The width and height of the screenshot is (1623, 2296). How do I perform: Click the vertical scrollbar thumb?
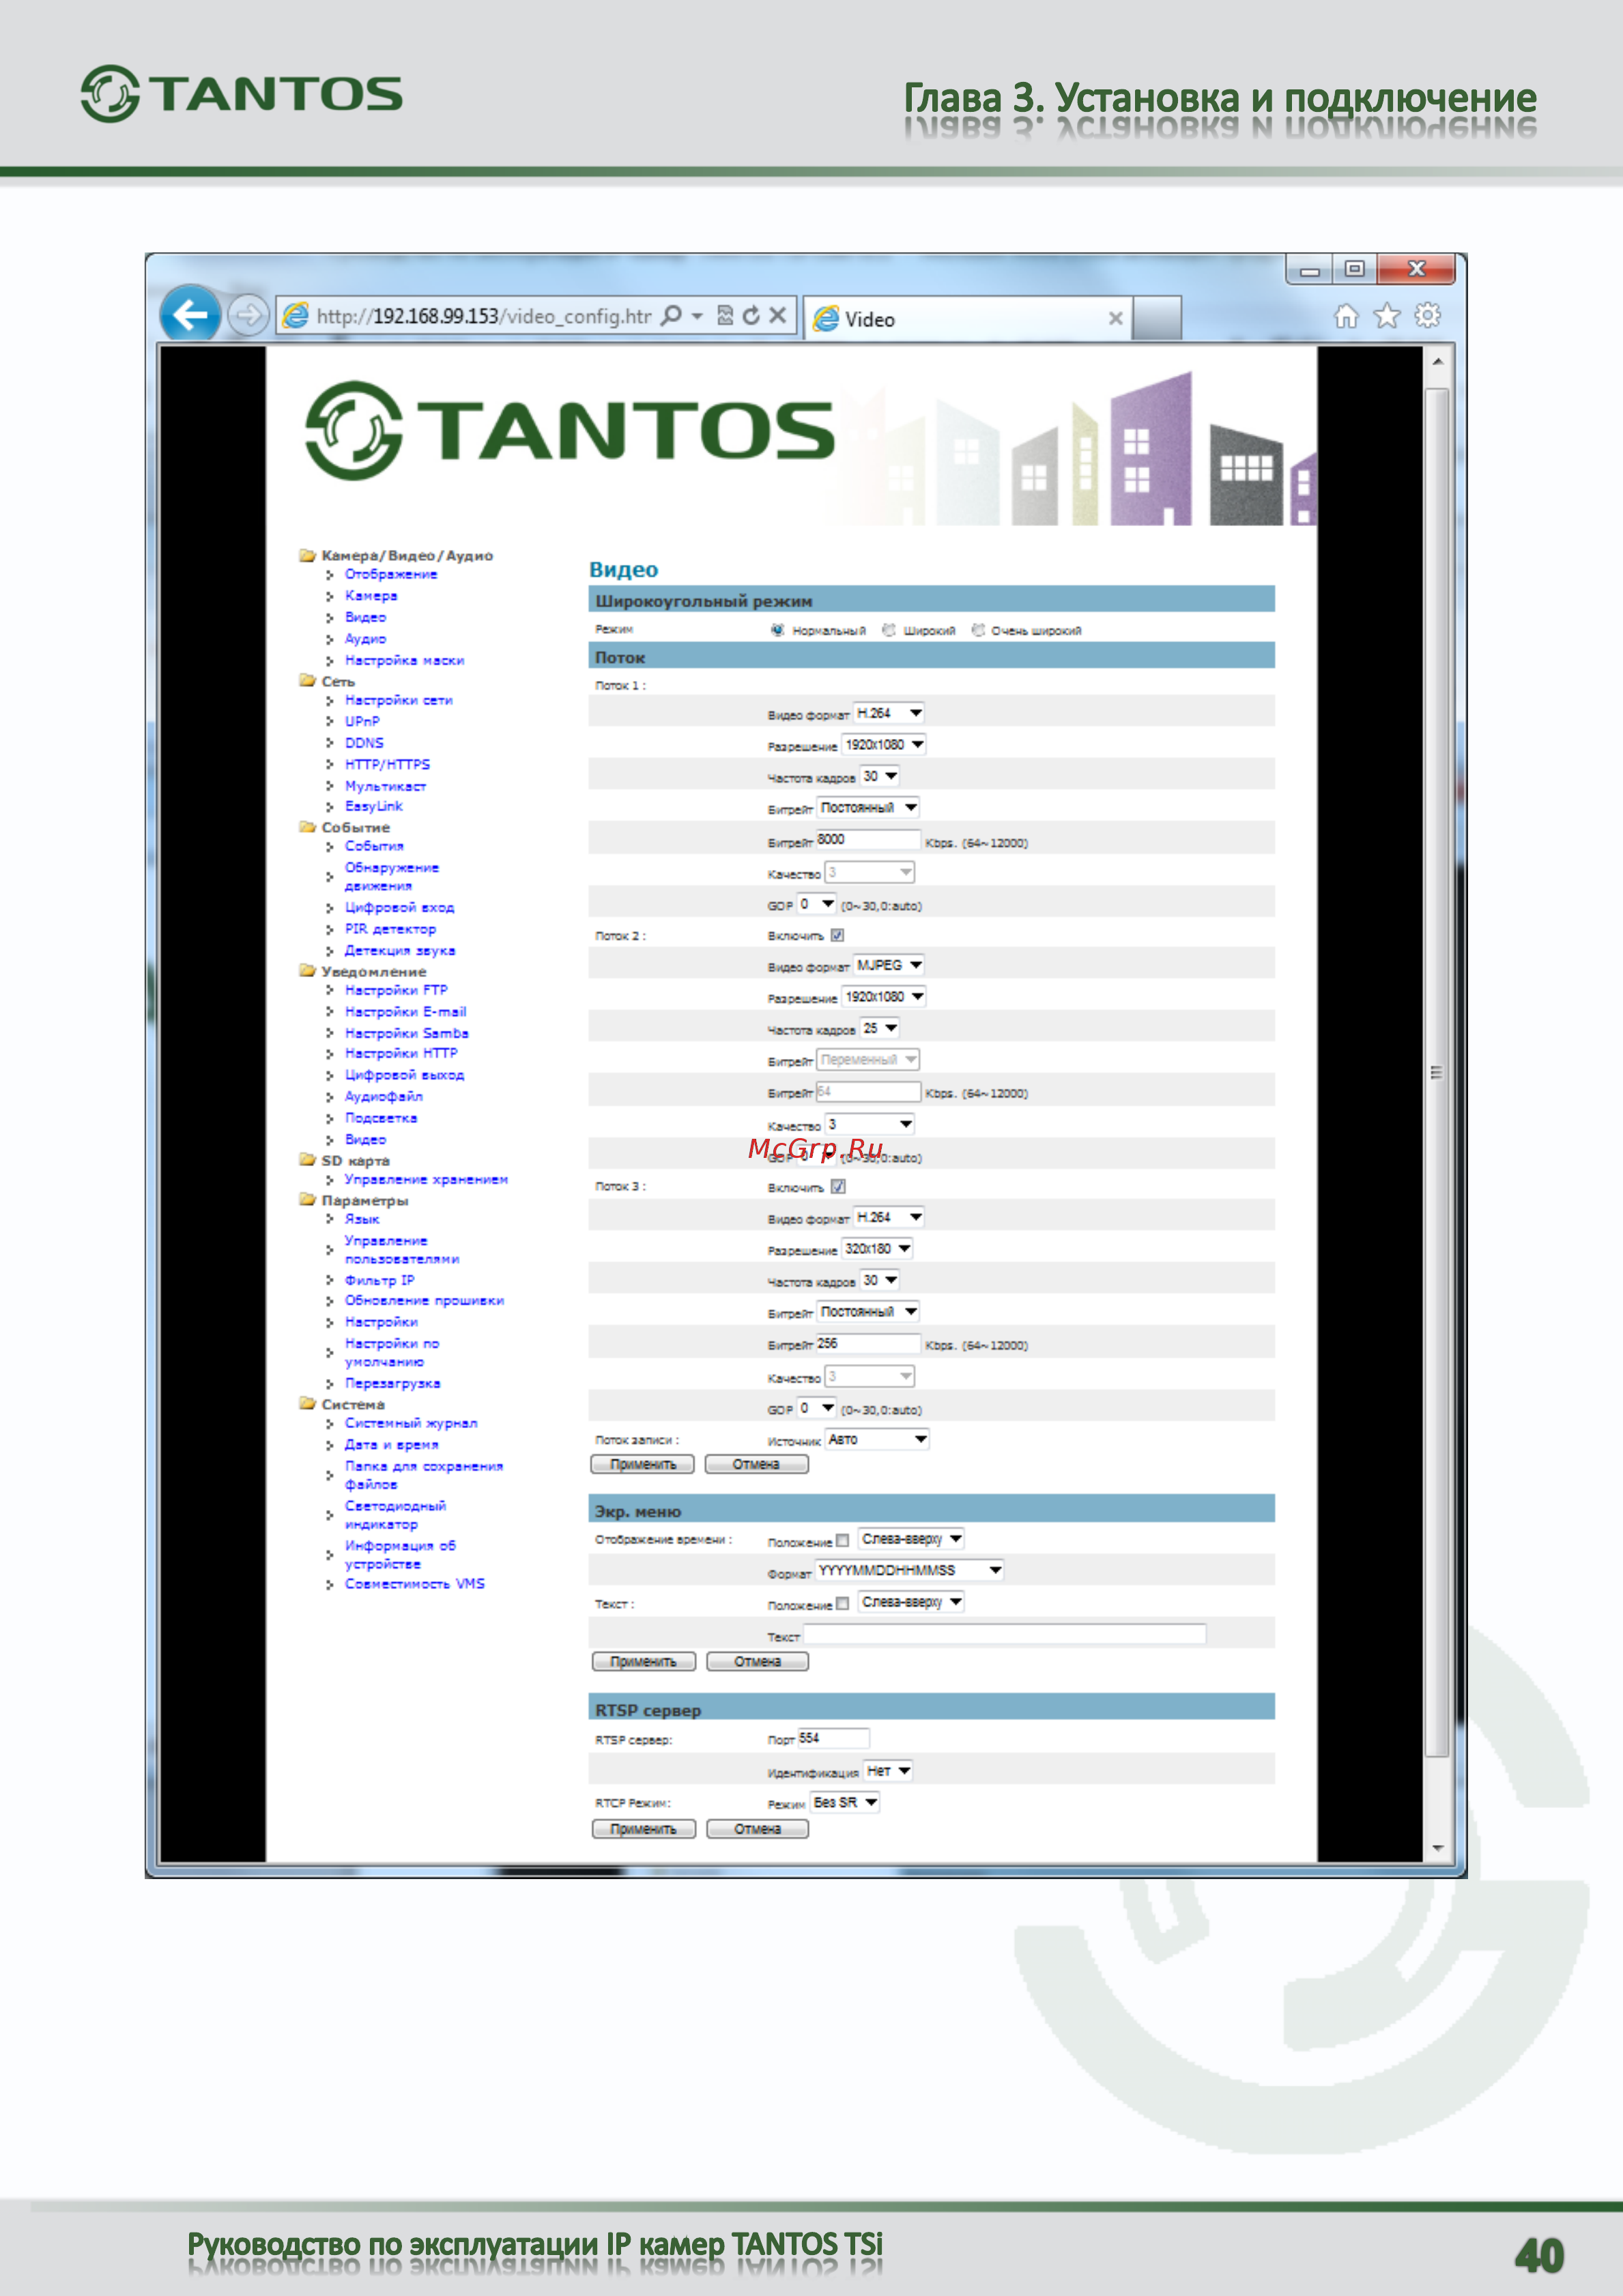[1437, 1072]
